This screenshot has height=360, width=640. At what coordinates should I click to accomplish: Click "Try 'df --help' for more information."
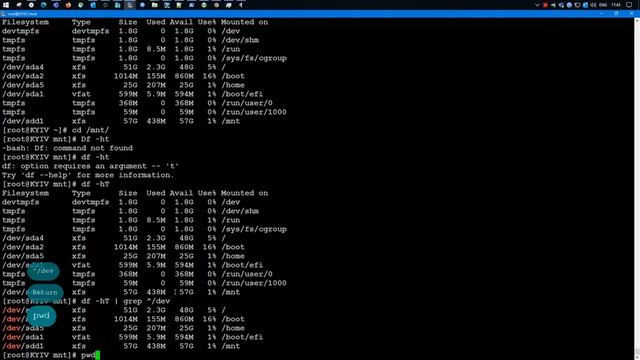pos(88,175)
